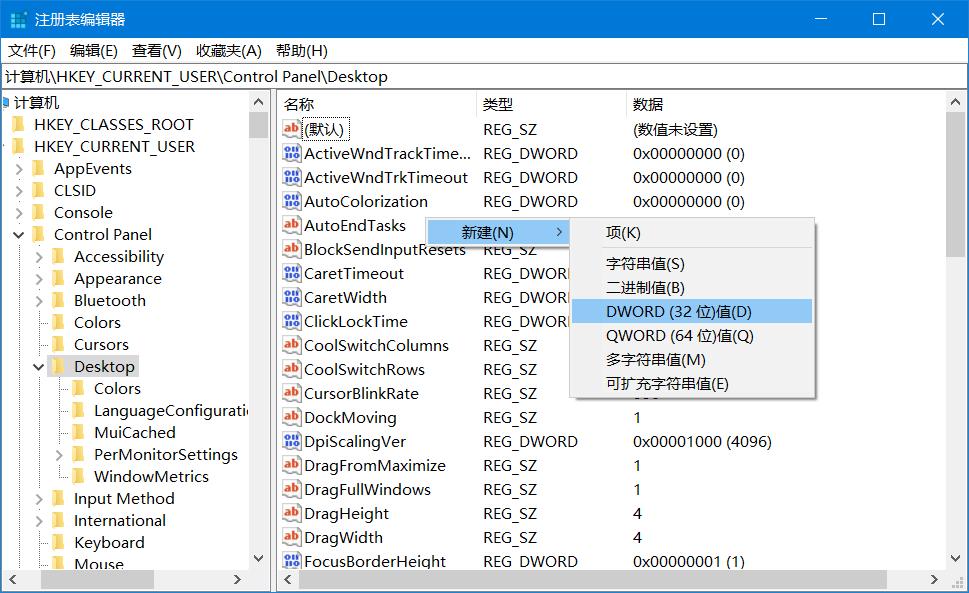Click the CursorBlinkRate string icon

click(x=293, y=393)
